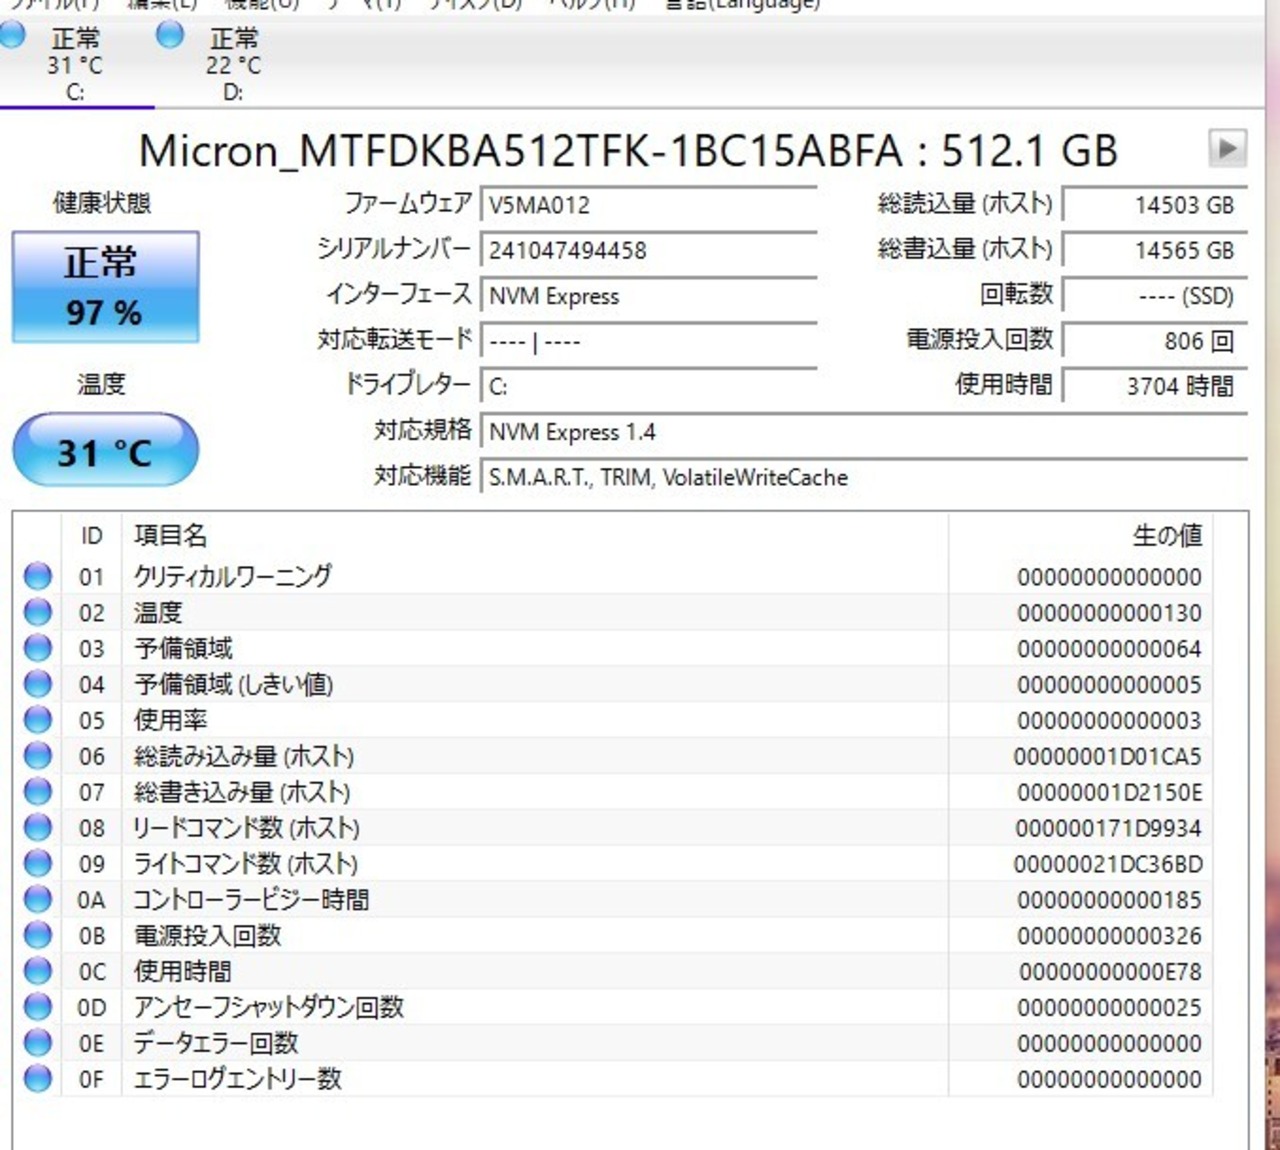Select the コントローラービジー時間 attribute row

point(252,900)
